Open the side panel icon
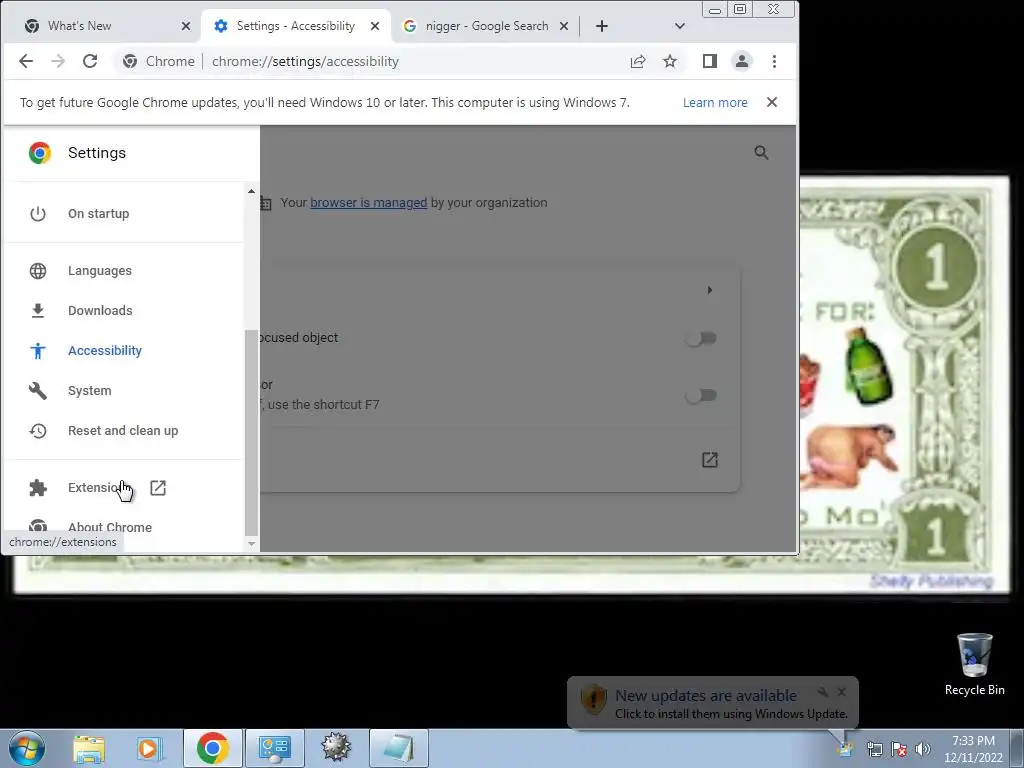This screenshot has width=1024, height=768. click(x=710, y=61)
